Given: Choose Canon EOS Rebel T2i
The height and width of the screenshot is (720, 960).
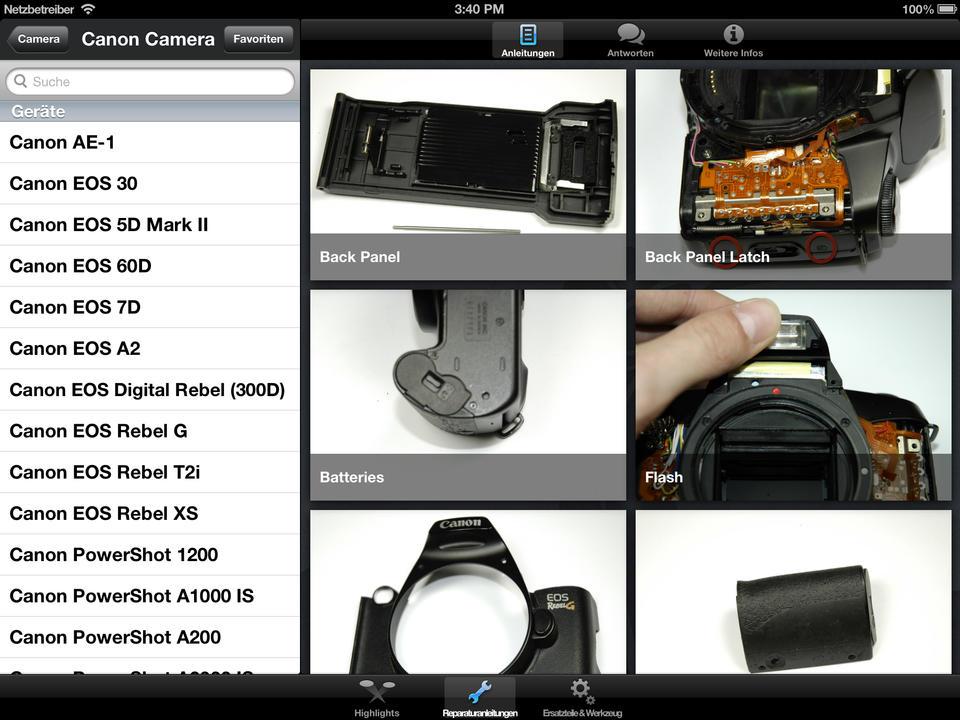Looking at the screenshot, I should [x=150, y=473].
